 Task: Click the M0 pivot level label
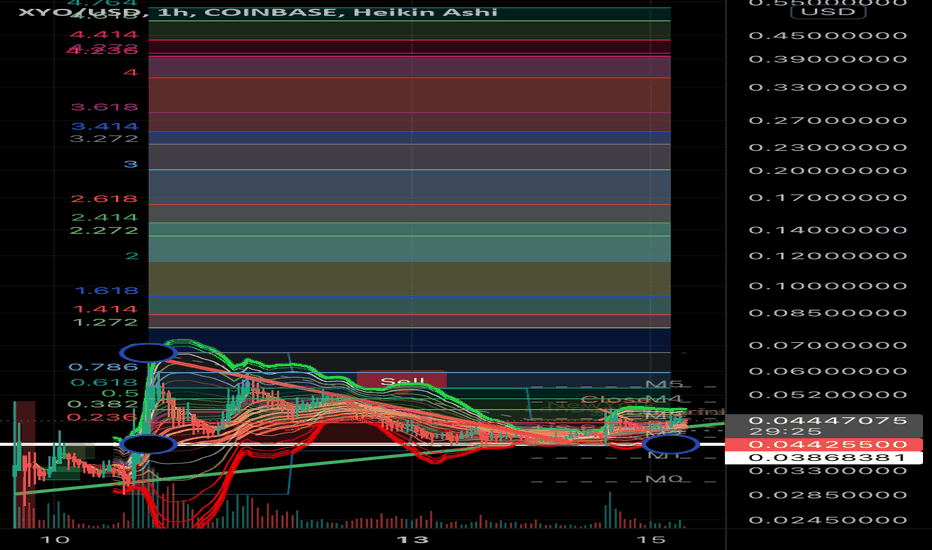coord(664,479)
